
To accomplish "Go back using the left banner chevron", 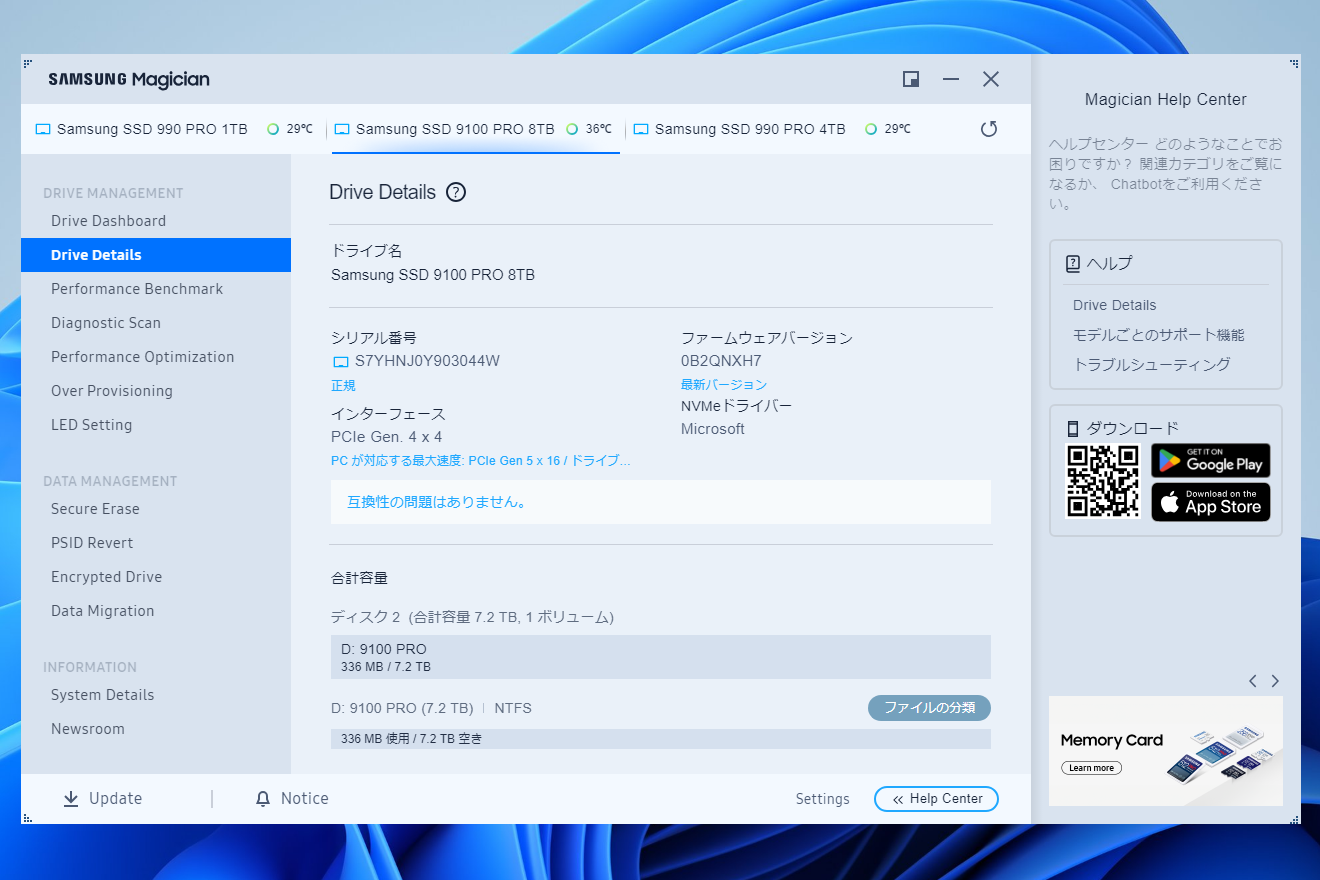I will coord(1253,680).
